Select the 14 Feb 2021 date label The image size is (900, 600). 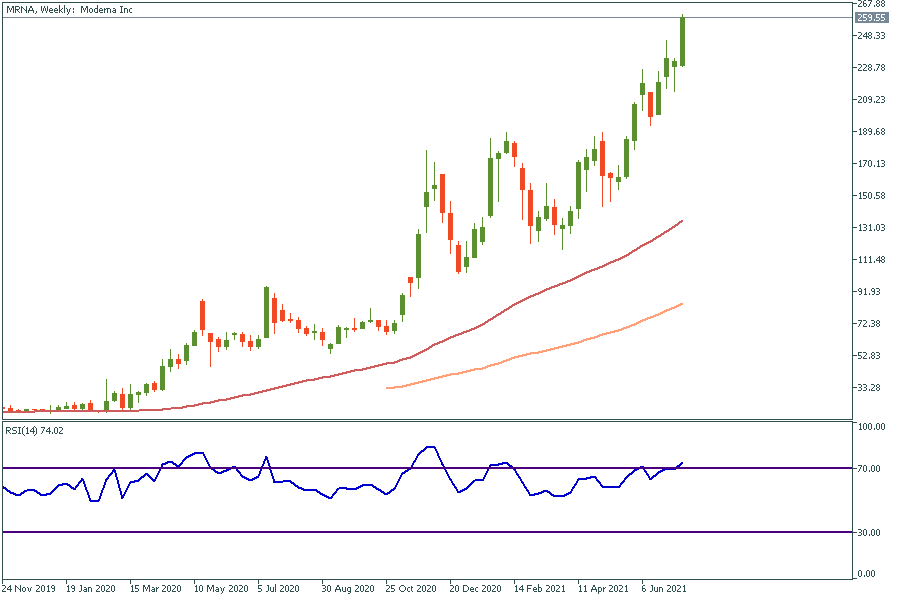coord(536,589)
